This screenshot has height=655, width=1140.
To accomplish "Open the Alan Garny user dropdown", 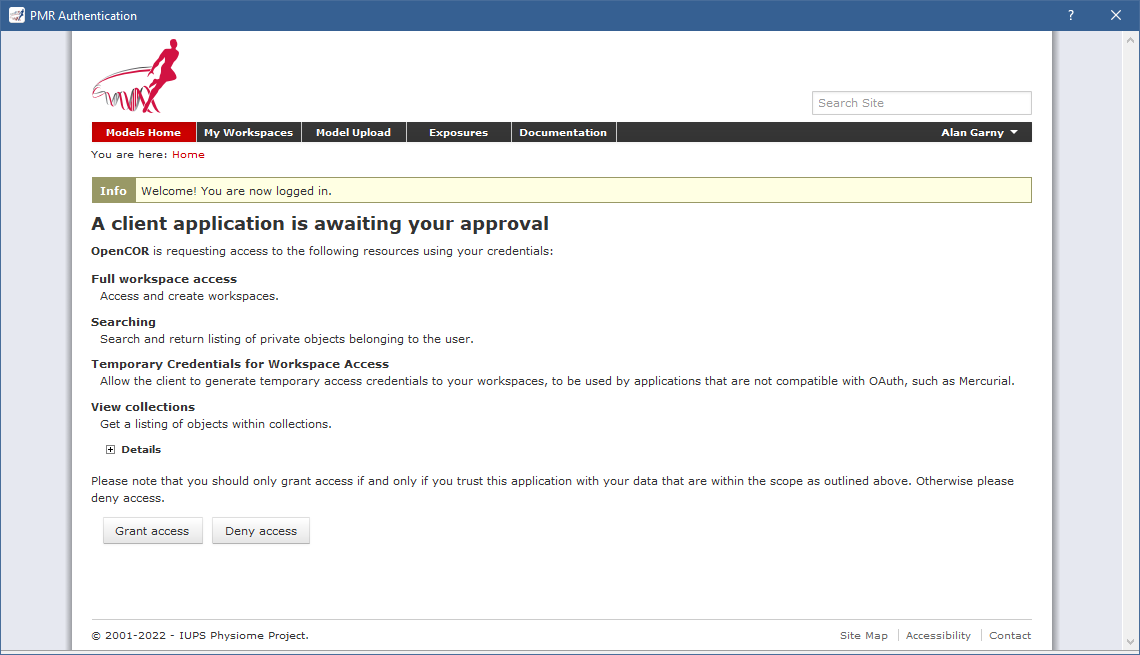I will pos(979,132).
